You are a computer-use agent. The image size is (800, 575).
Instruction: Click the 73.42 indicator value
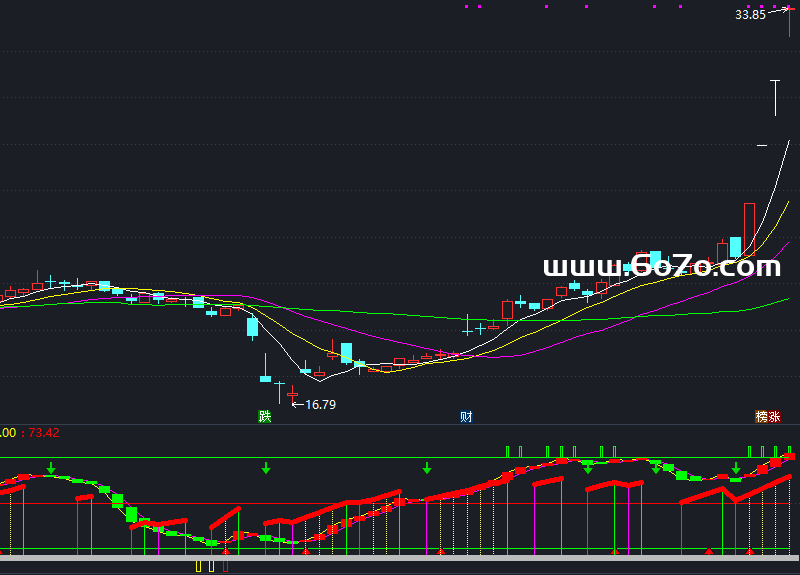(45, 433)
